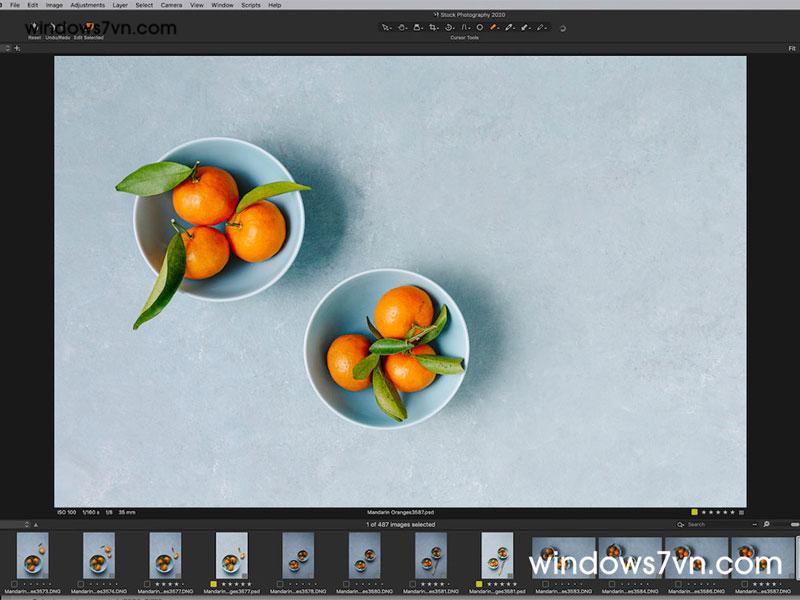
Task: Open the Layer menu
Action: click(x=120, y=5)
